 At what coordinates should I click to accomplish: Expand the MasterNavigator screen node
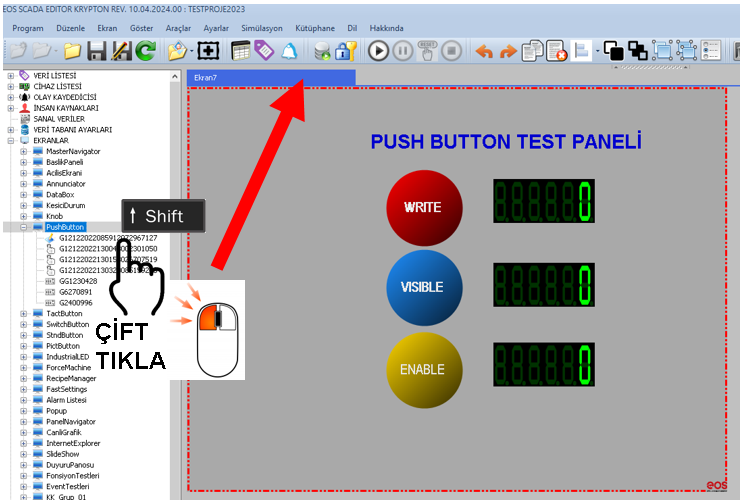pyautogui.click(x=23, y=152)
